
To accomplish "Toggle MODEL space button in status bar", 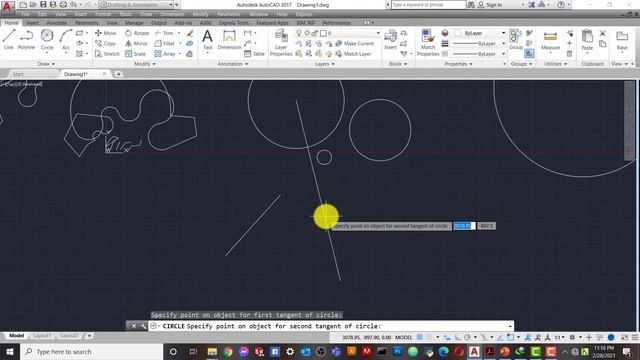I will 404,337.
